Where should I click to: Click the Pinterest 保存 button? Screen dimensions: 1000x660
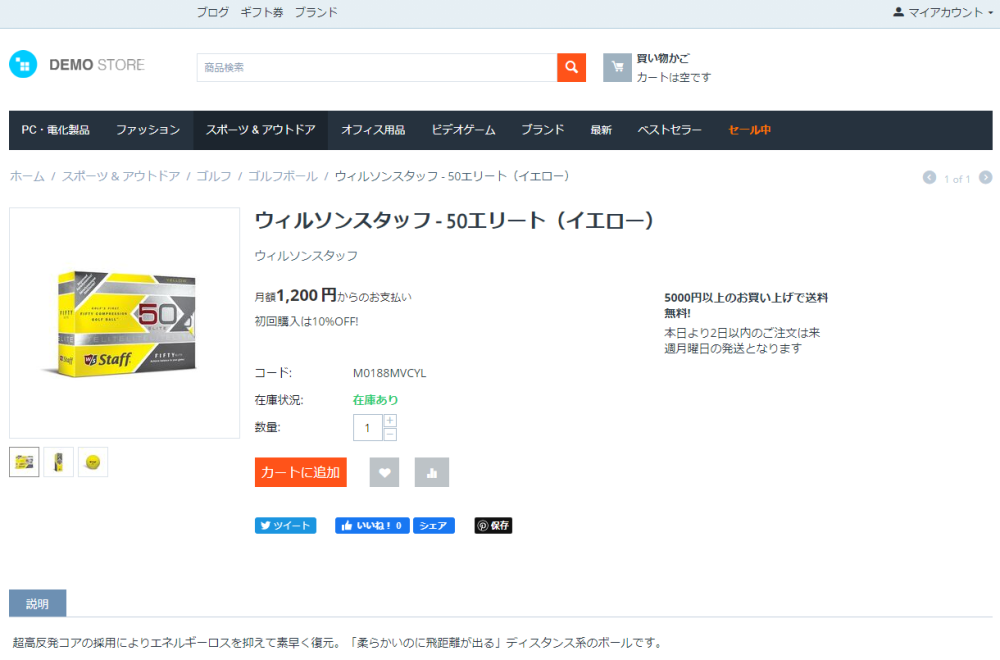493,525
